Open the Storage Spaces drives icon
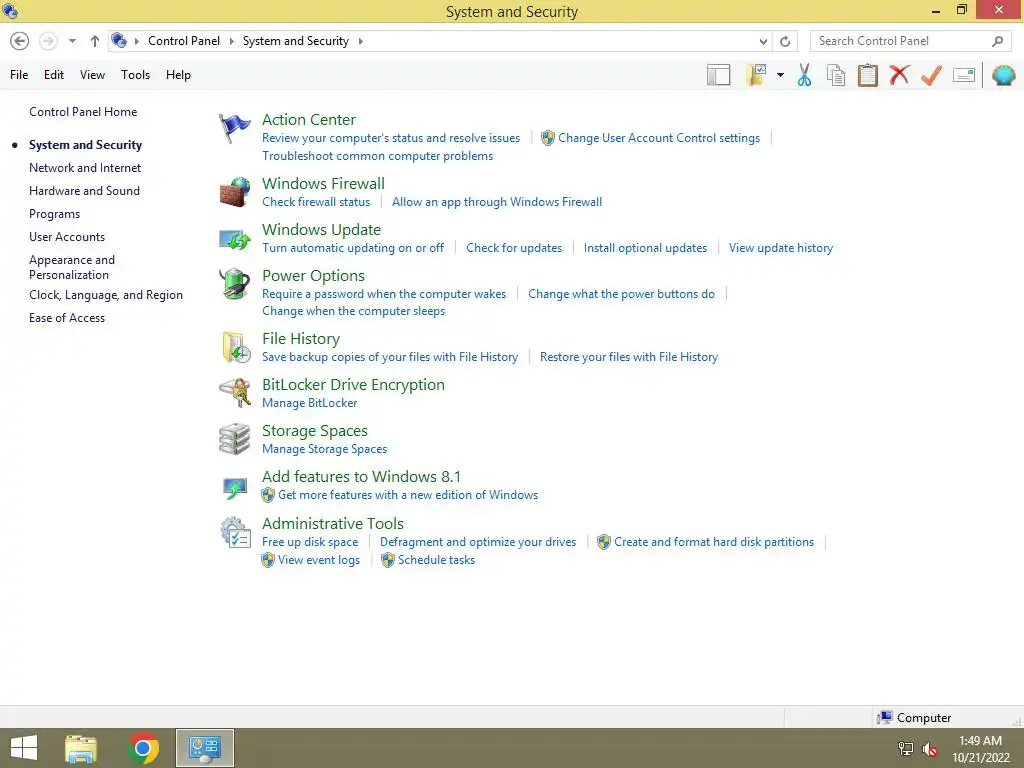The width and height of the screenshot is (1024, 768). pos(234,439)
